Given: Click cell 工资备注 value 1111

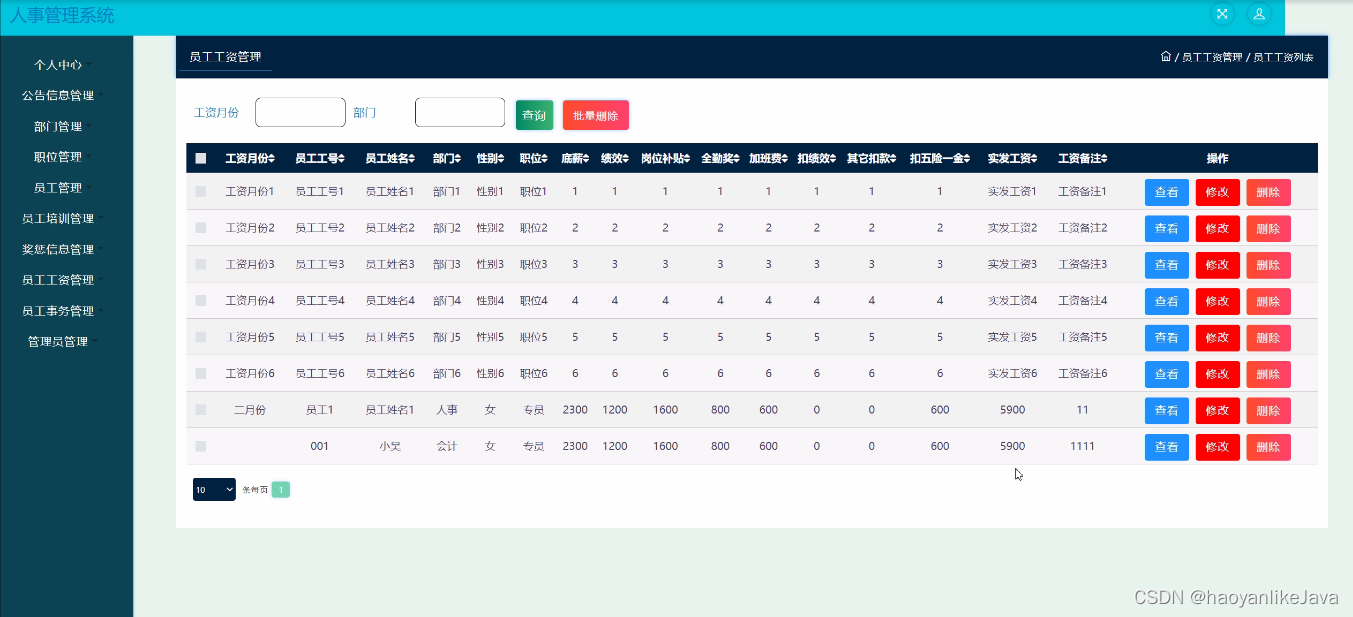Looking at the screenshot, I should tap(1082, 446).
